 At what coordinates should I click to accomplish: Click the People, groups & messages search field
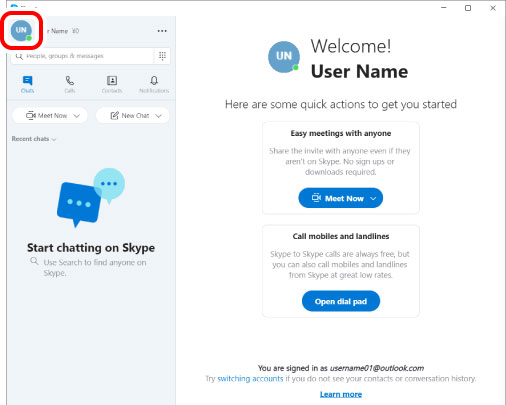click(83, 56)
